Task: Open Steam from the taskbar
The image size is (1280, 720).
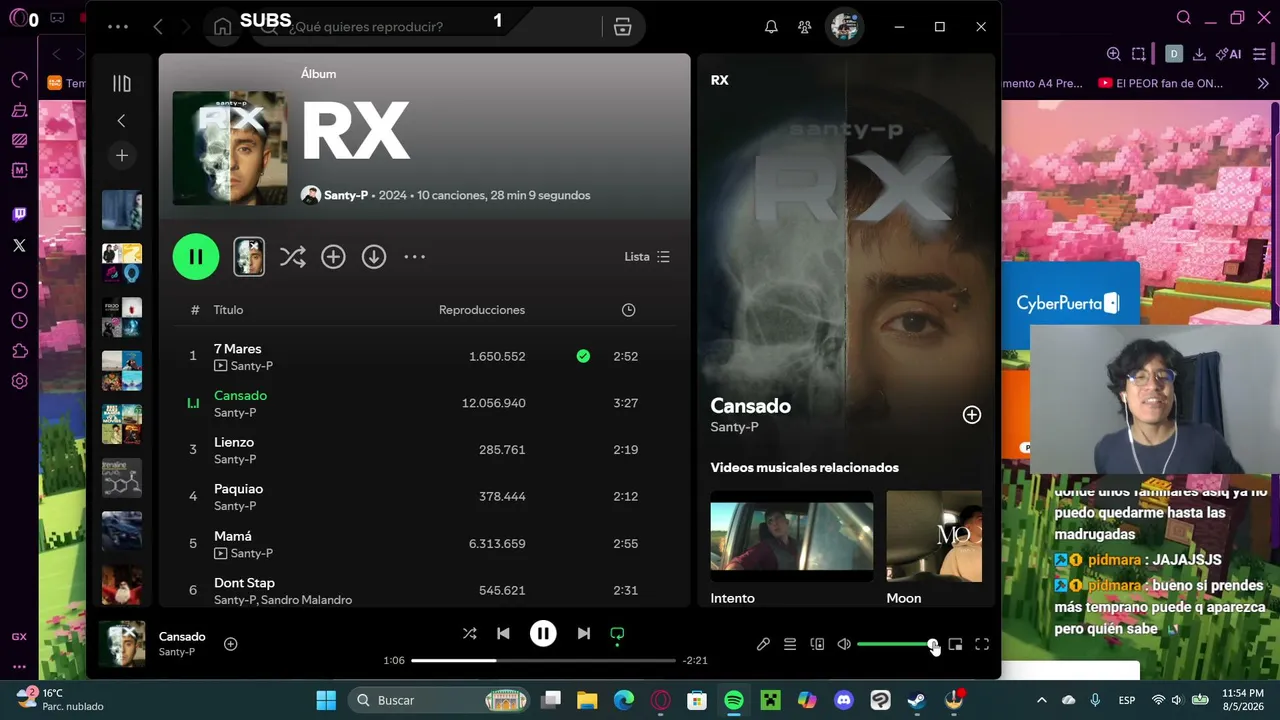Action: (917, 700)
